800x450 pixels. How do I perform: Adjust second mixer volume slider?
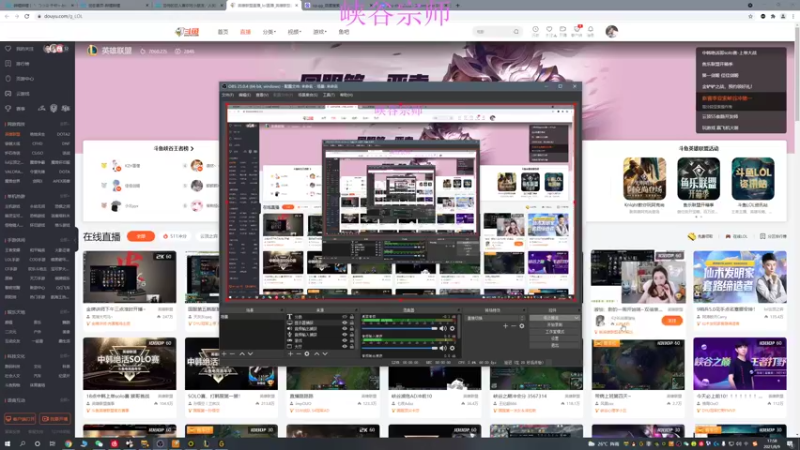(x=399, y=348)
